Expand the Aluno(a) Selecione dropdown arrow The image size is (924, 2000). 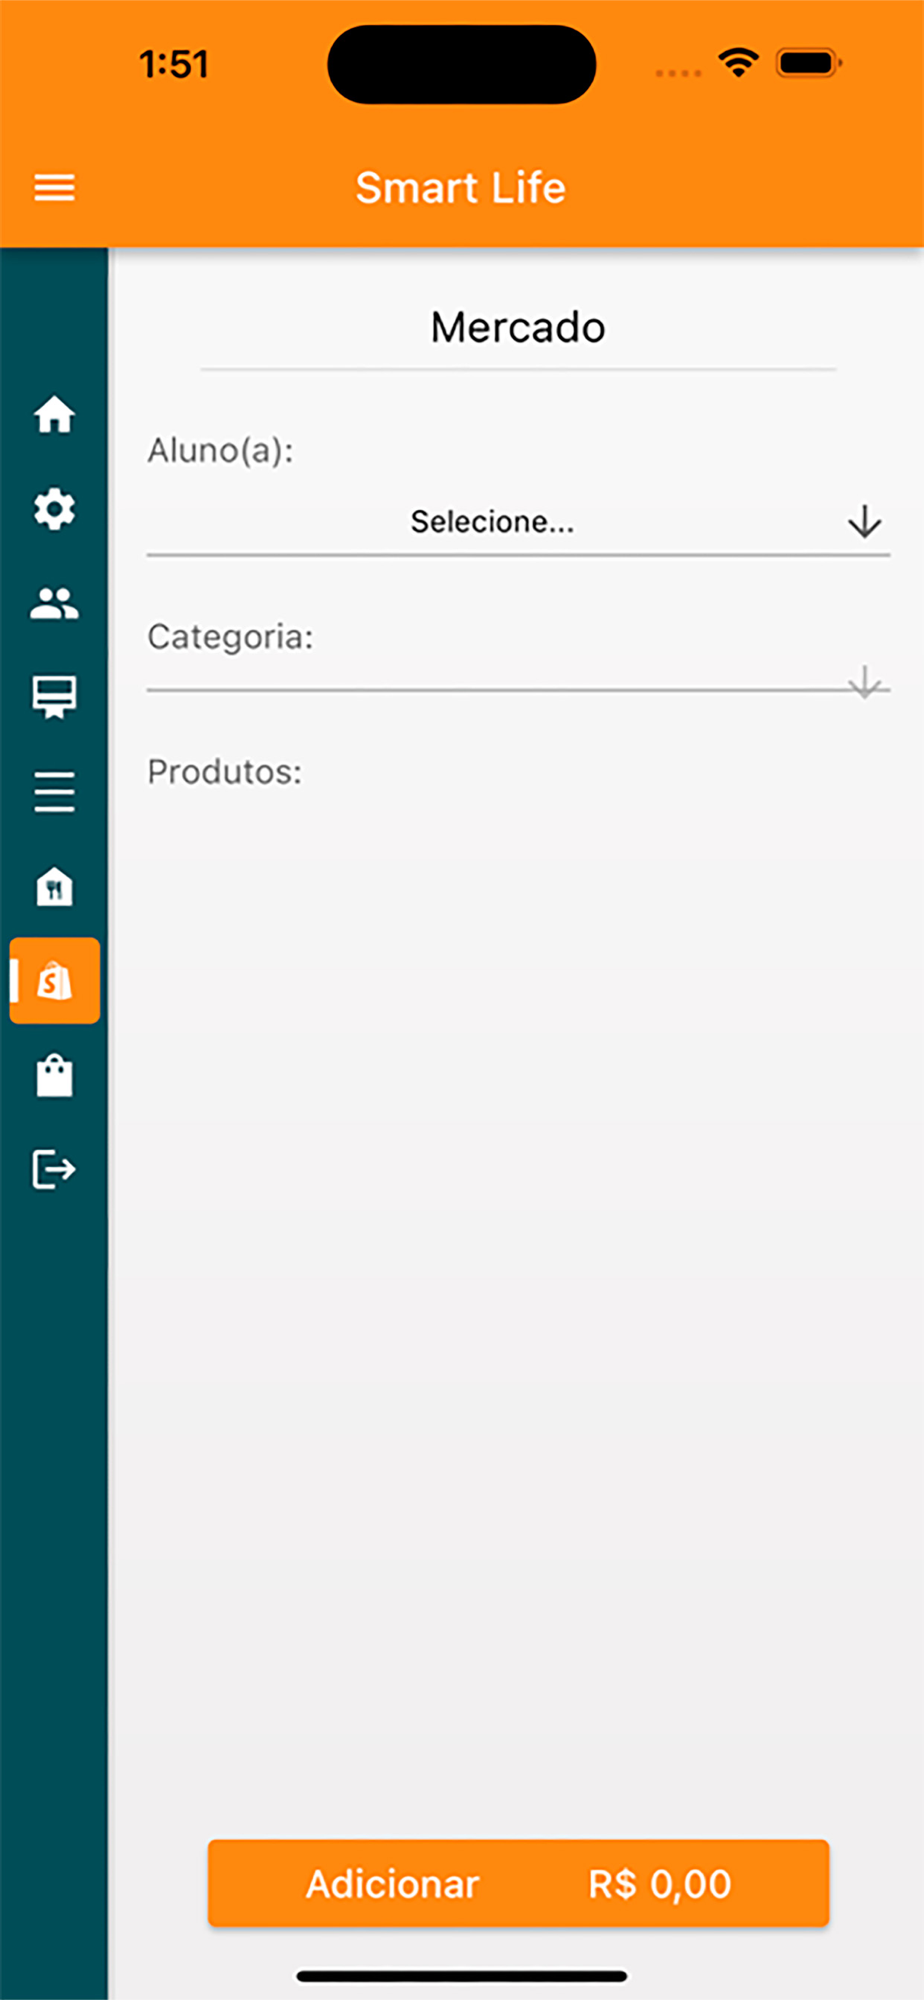click(864, 521)
